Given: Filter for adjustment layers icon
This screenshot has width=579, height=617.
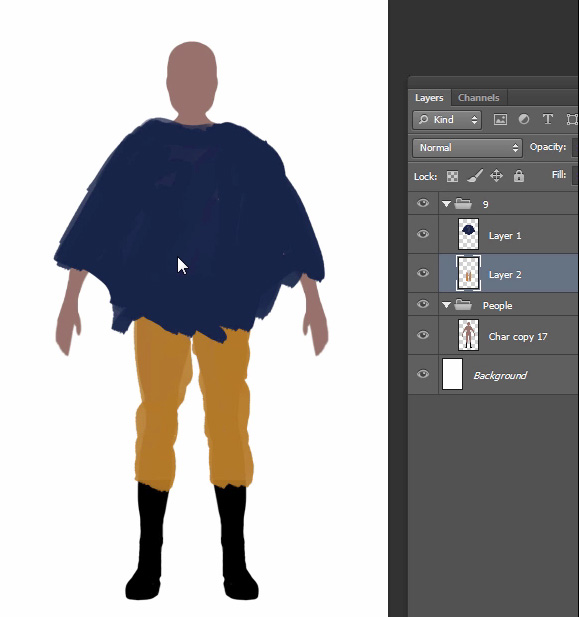Looking at the screenshot, I should 524,119.
